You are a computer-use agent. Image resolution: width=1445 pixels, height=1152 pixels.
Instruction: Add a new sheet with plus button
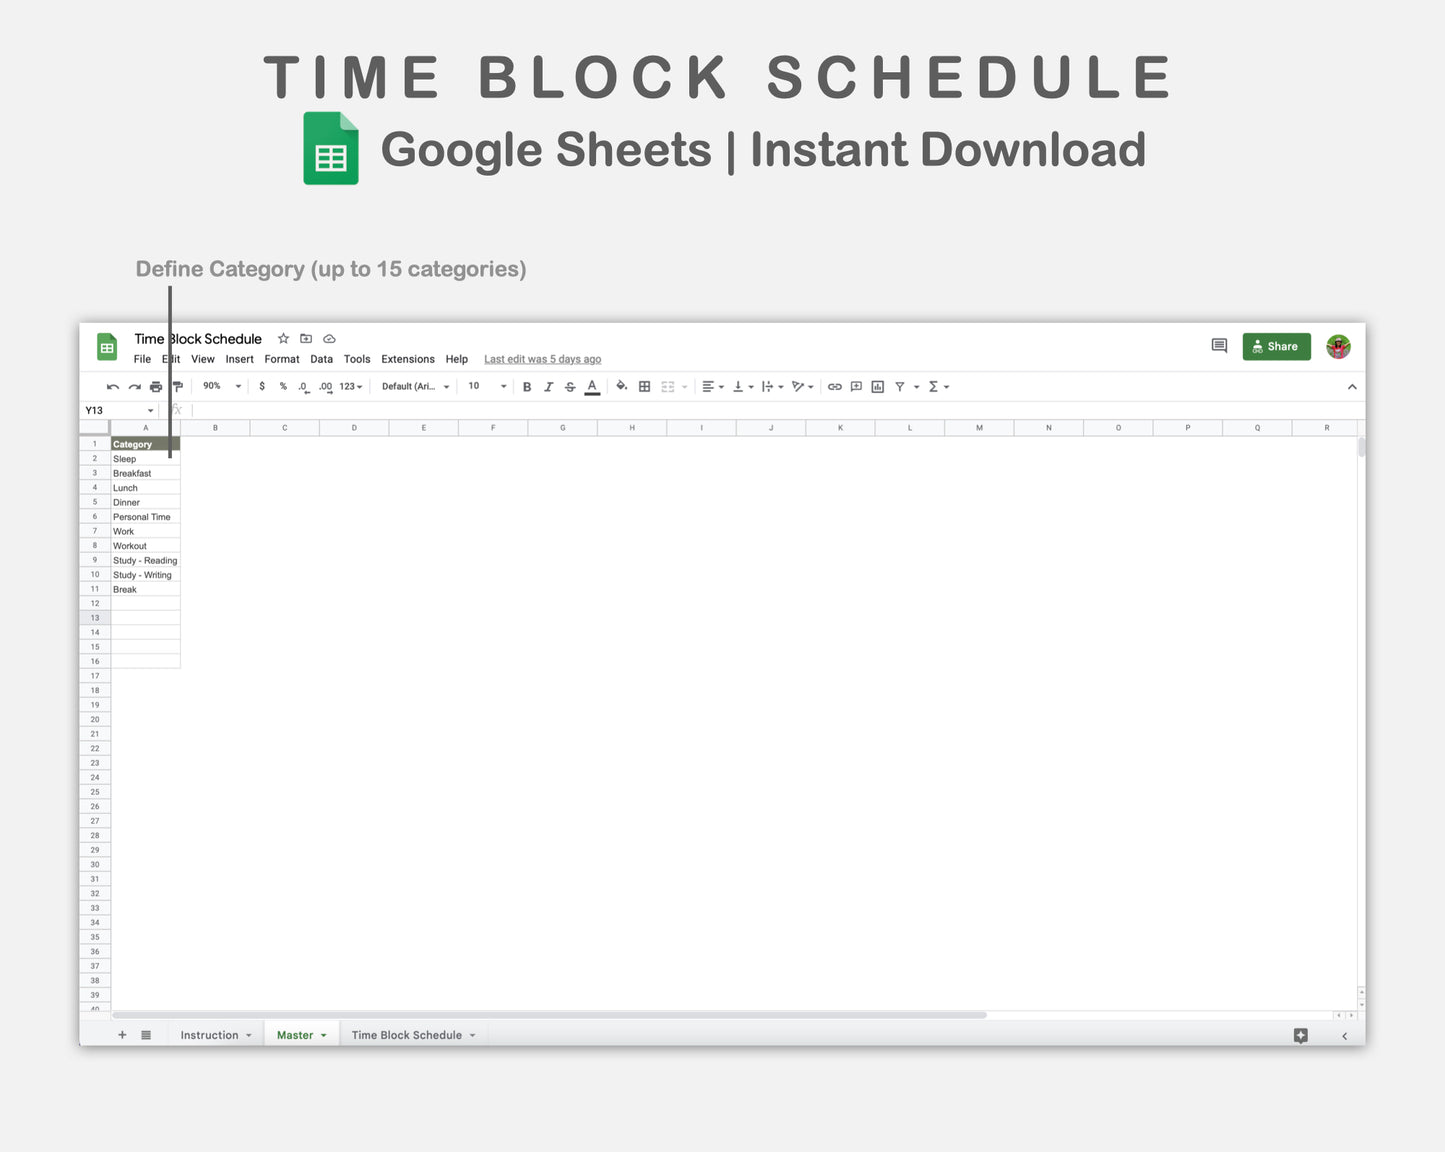[122, 1035]
